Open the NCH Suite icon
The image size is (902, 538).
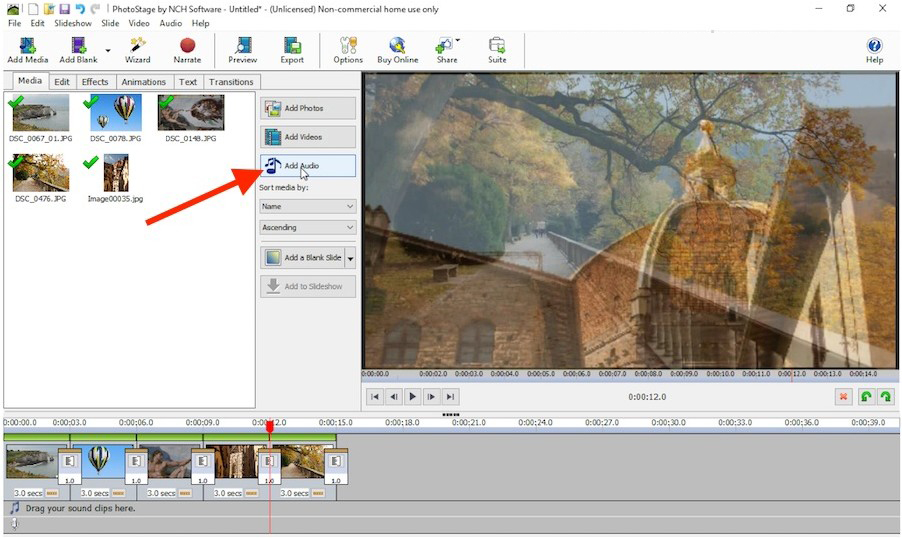[497, 50]
